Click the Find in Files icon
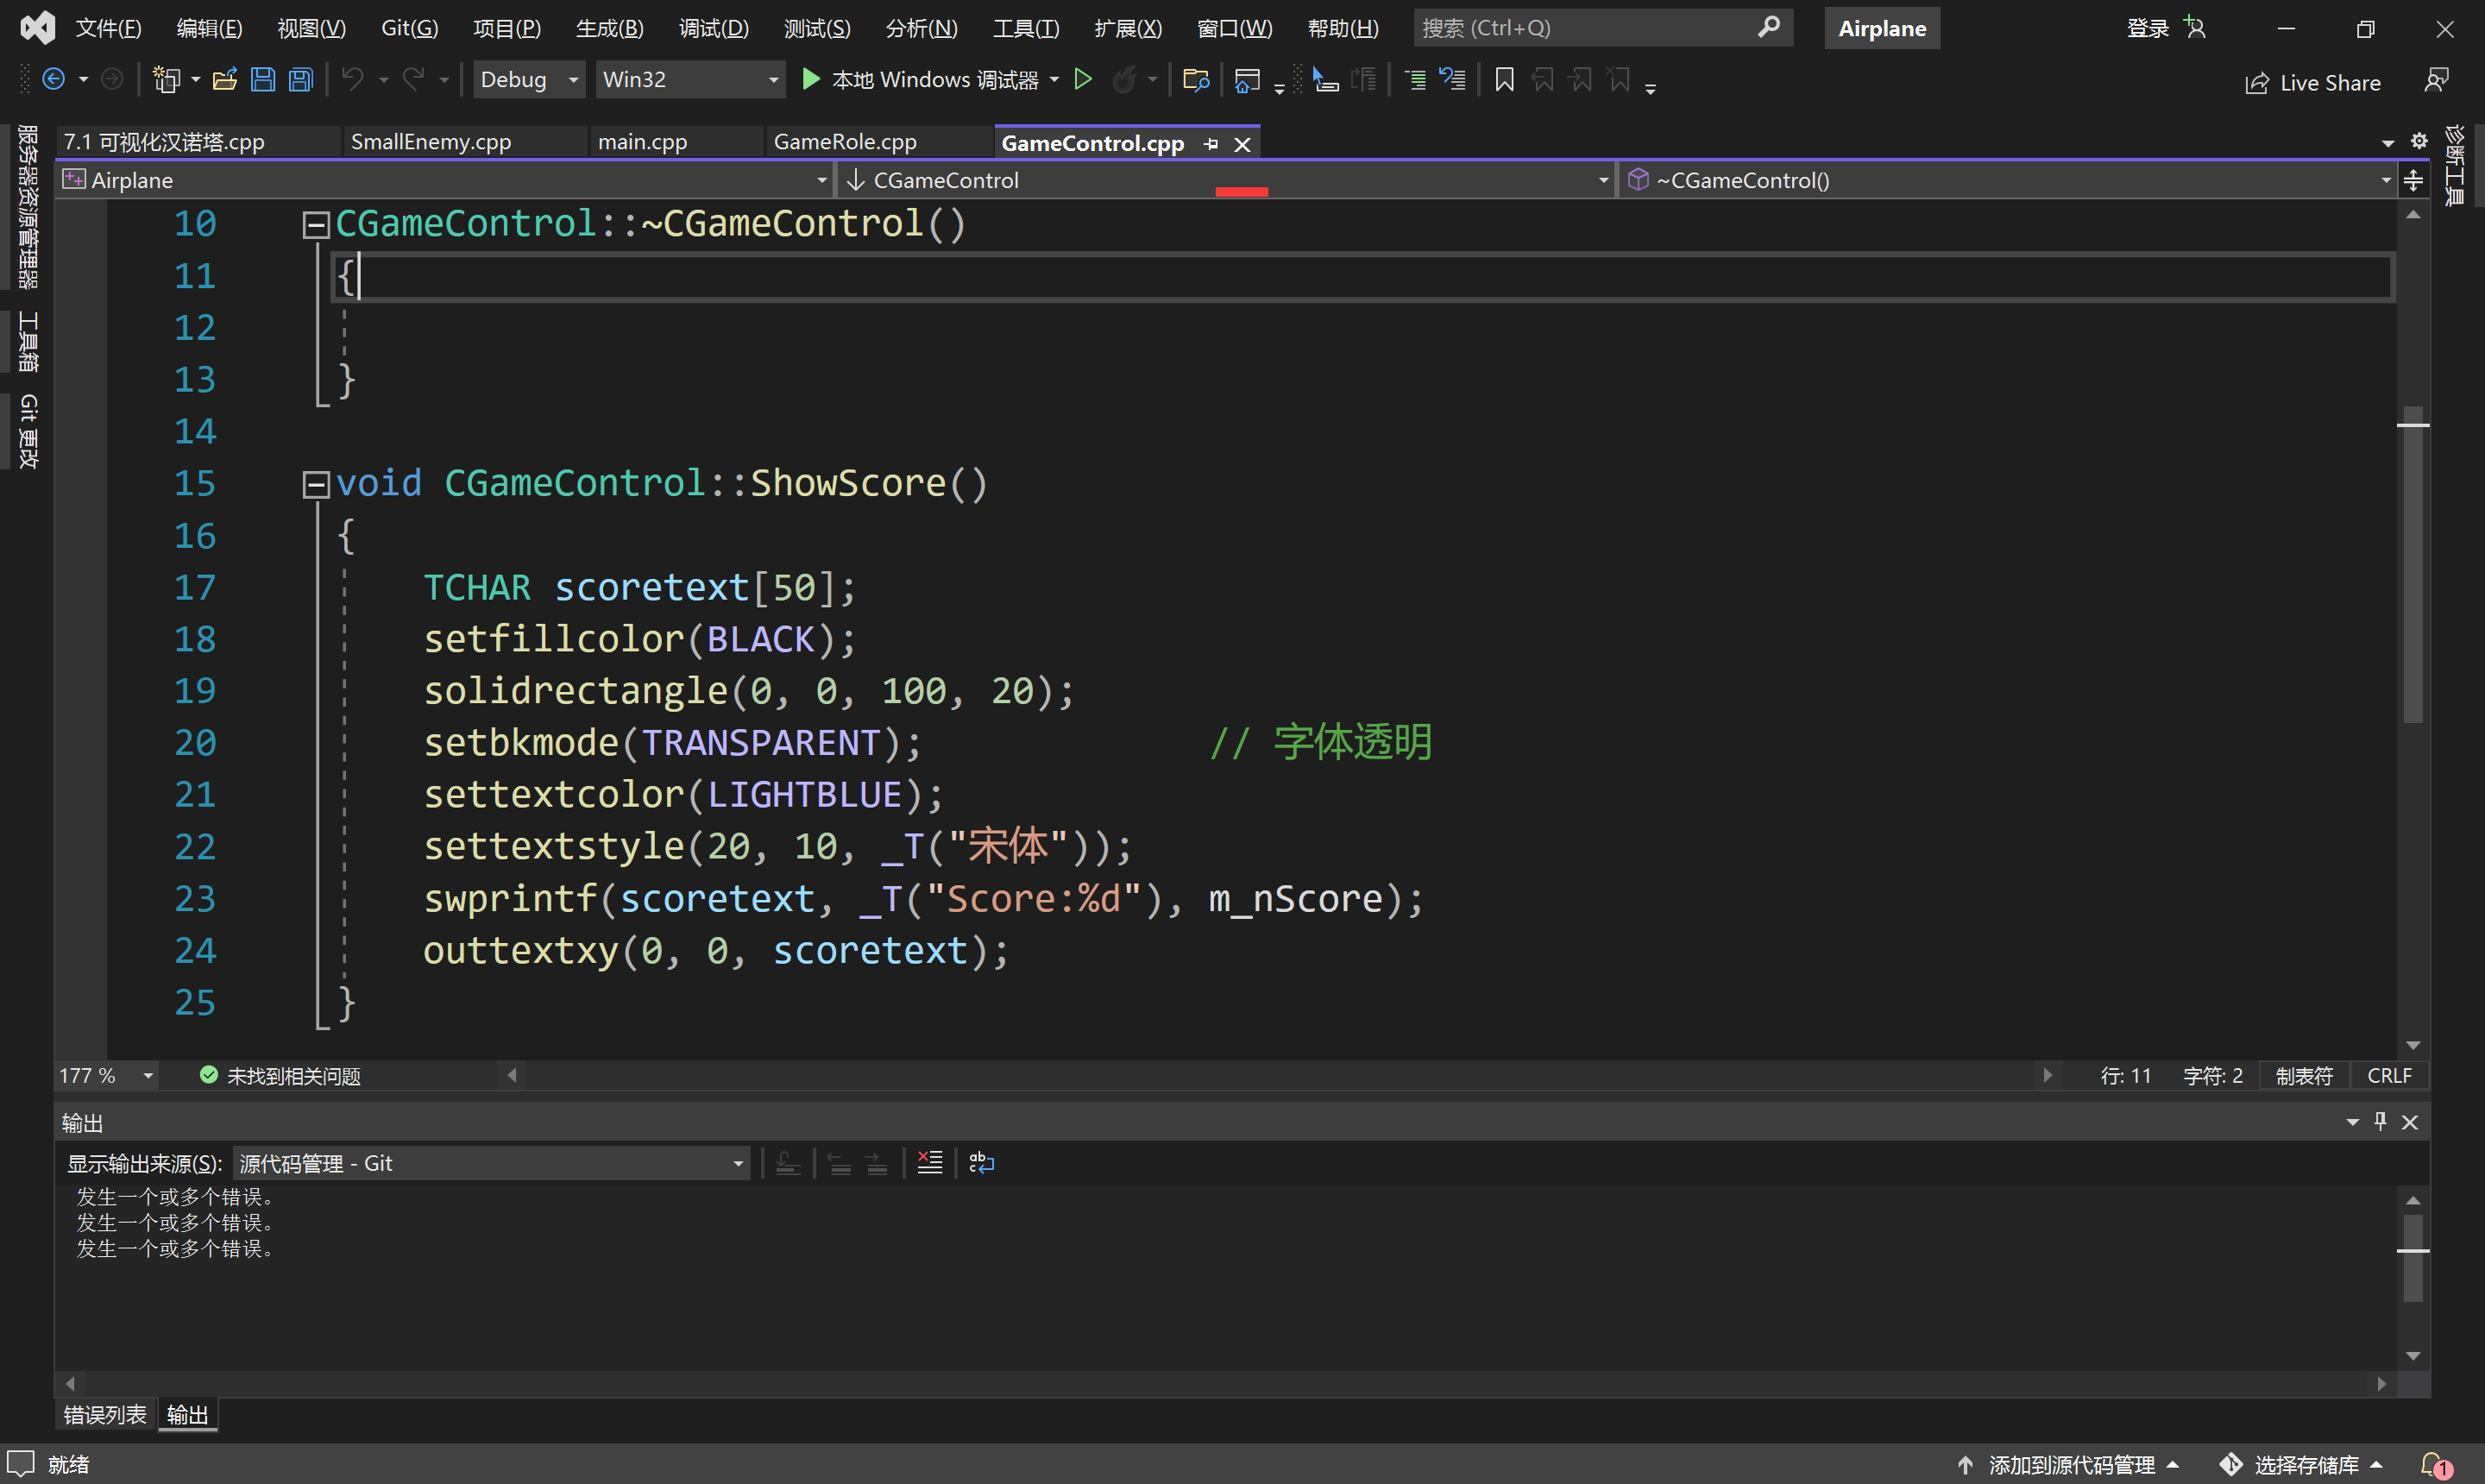 tap(1195, 80)
